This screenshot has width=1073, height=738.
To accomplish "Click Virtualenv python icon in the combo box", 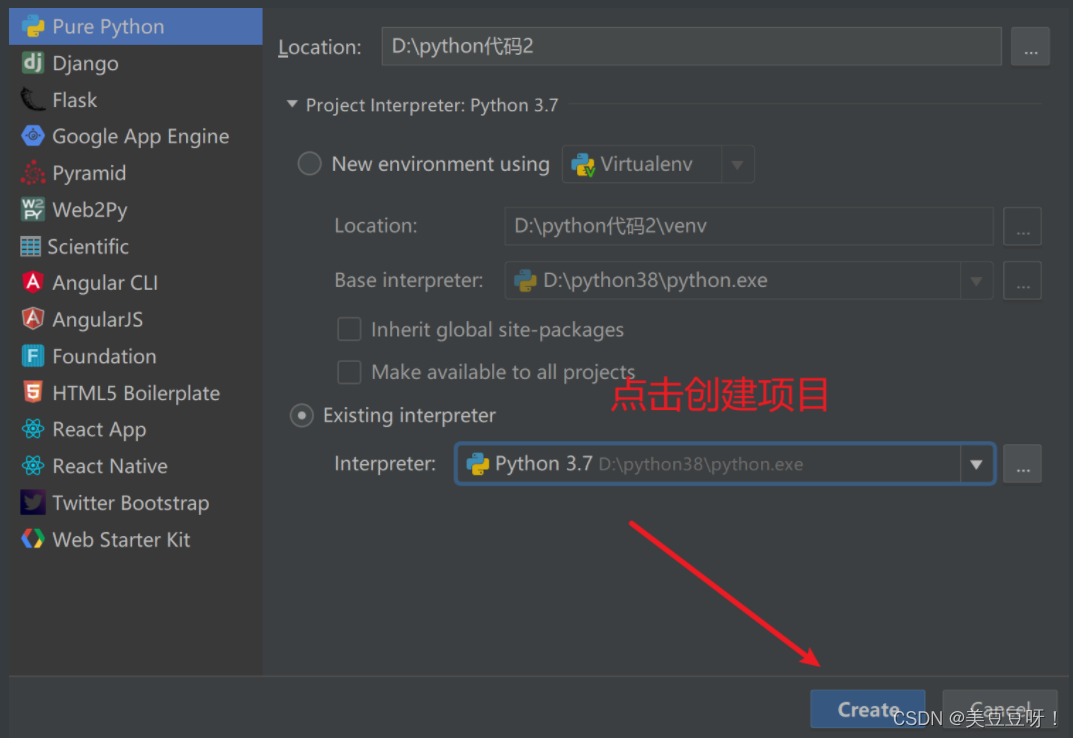I will coord(583,164).
